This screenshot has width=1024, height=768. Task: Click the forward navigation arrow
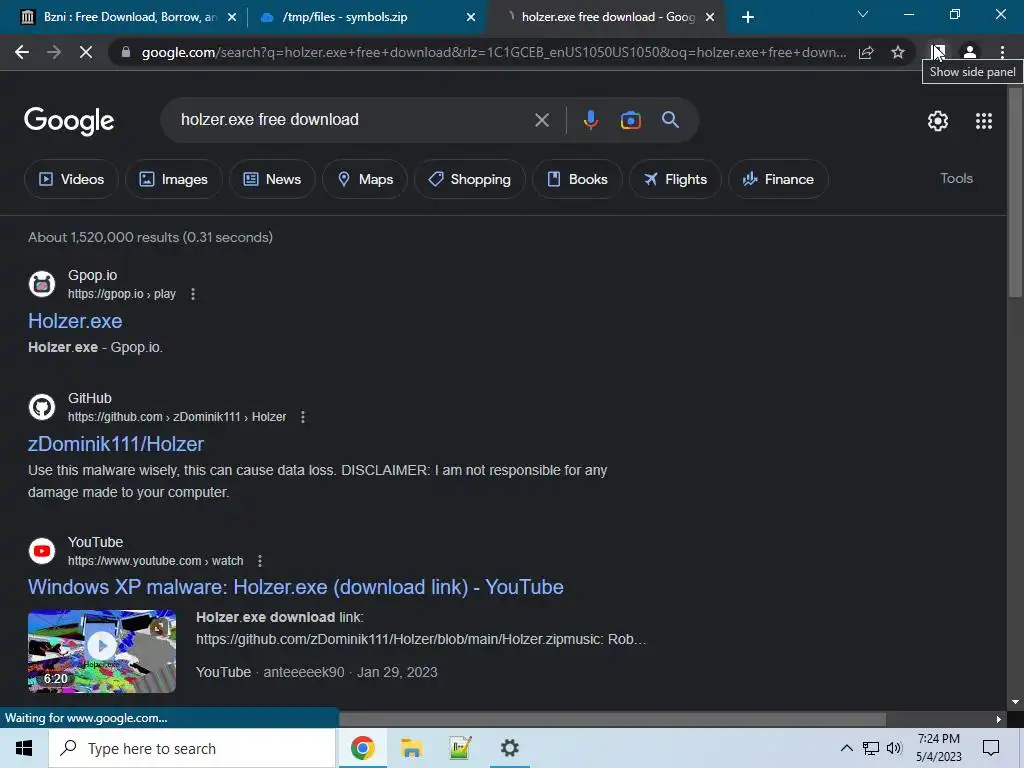click(54, 52)
